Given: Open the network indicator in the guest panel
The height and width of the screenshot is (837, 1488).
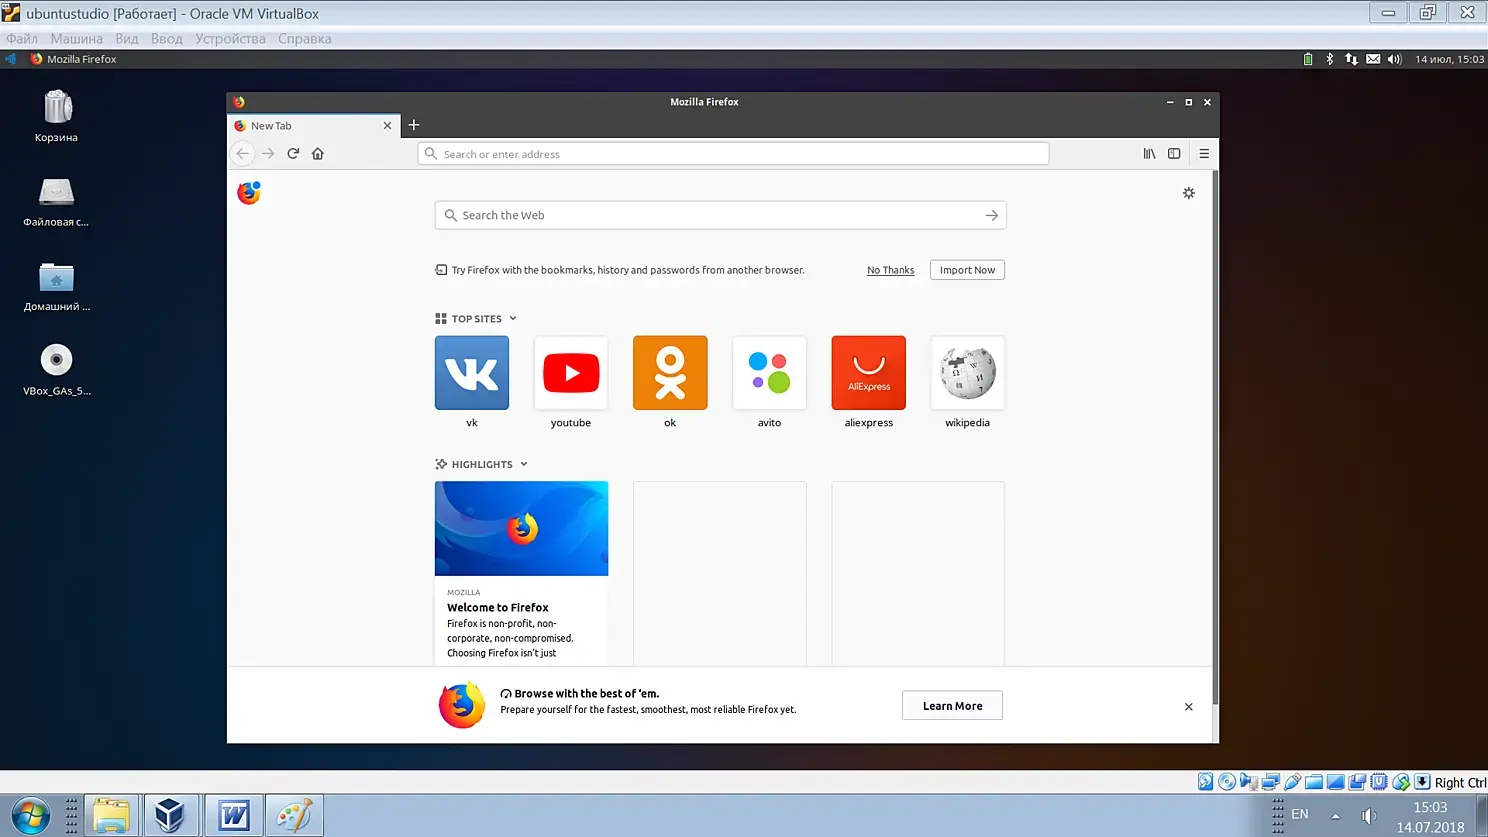Looking at the screenshot, I should click(1351, 59).
